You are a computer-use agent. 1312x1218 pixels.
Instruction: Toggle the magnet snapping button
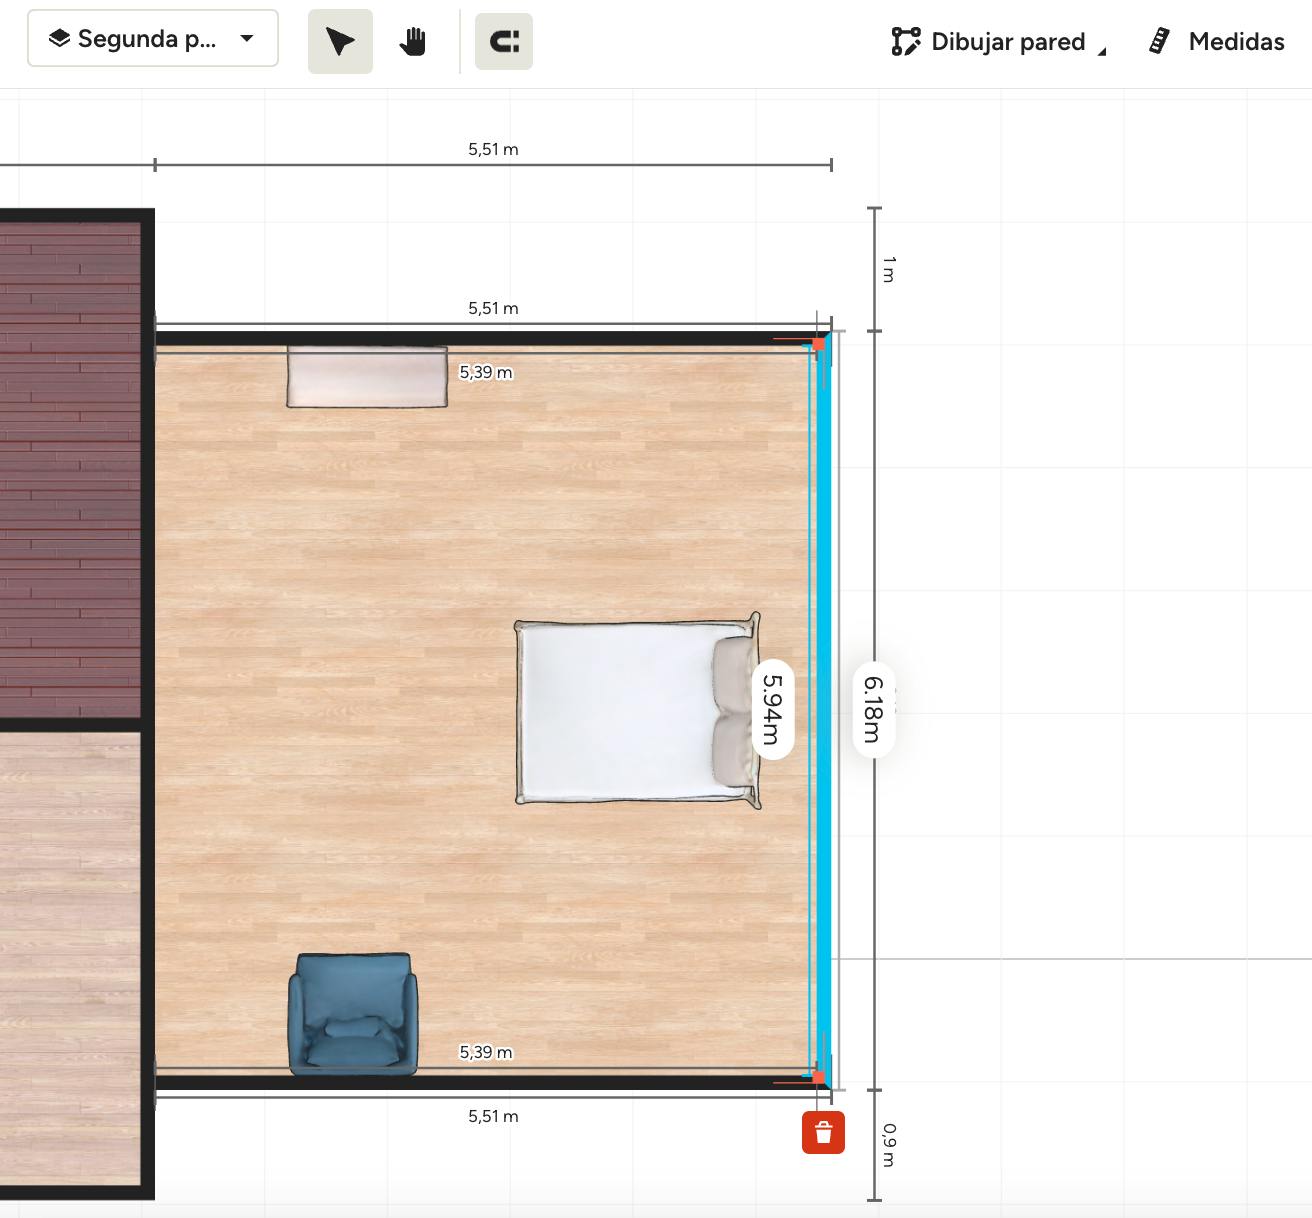pyautogui.click(x=504, y=42)
